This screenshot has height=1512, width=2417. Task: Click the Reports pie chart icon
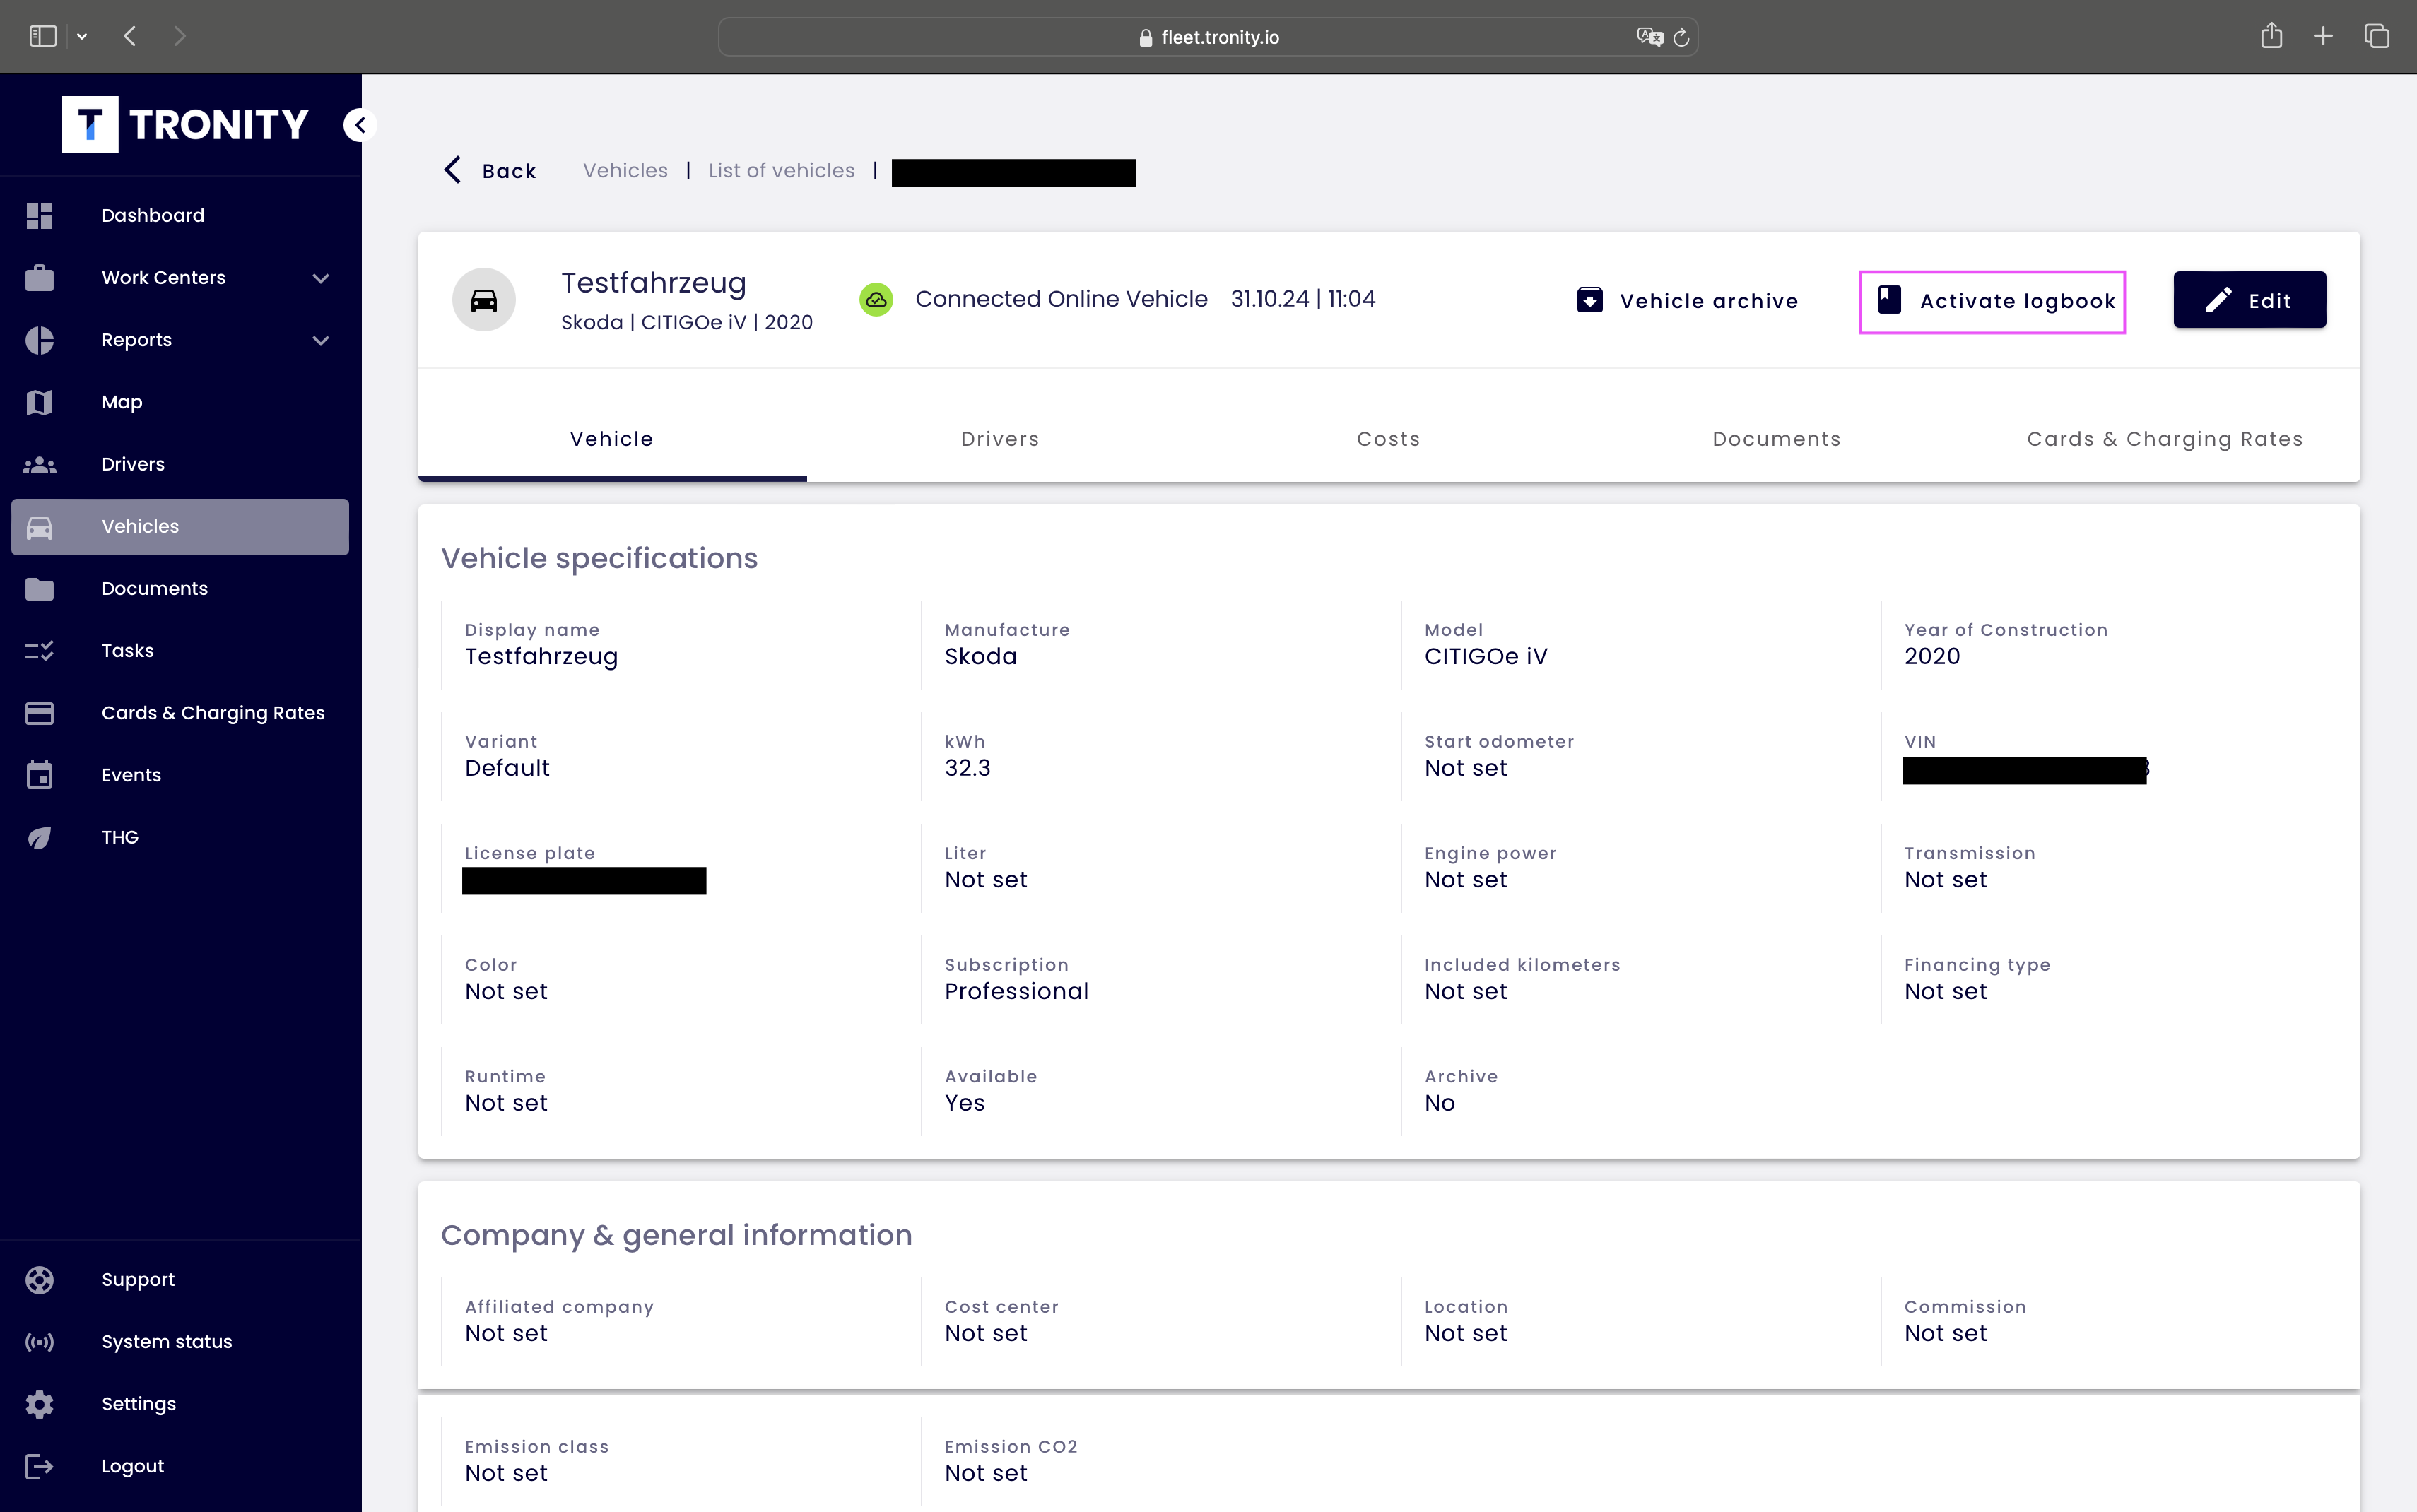click(39, 340)
